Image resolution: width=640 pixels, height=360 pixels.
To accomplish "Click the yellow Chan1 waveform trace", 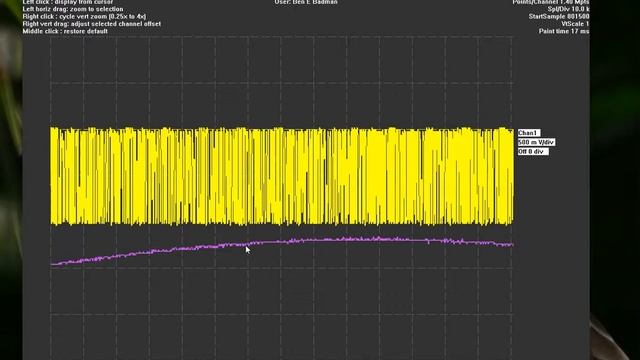I will click(282, 176).
